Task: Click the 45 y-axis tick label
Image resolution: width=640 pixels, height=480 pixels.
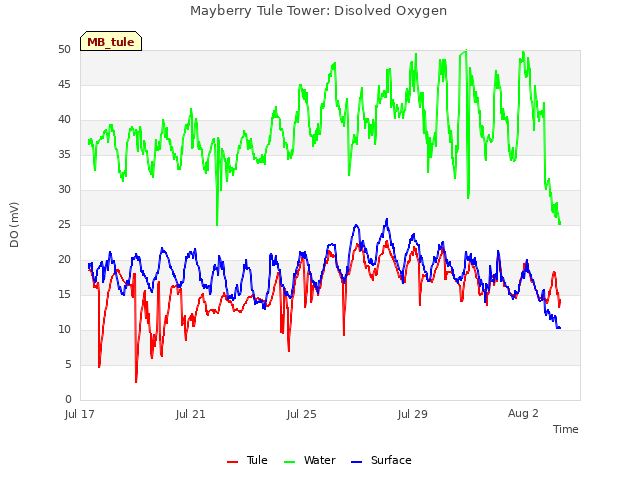Action: click(64, 84)
